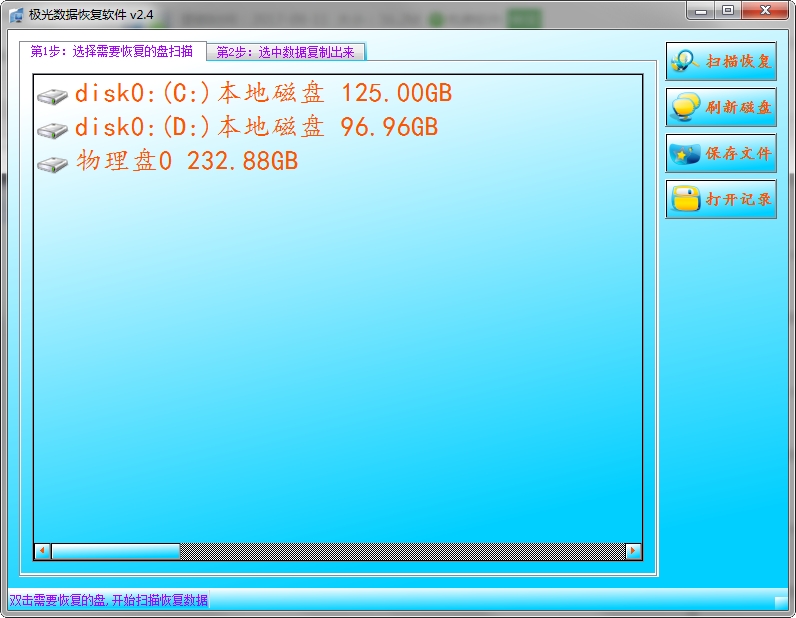Image resolution: width=796 pixels, height=618 pixels.
Task: Switch to 第1步 选择需要恢复的盘扫描 tab
Action: point(112,51)
